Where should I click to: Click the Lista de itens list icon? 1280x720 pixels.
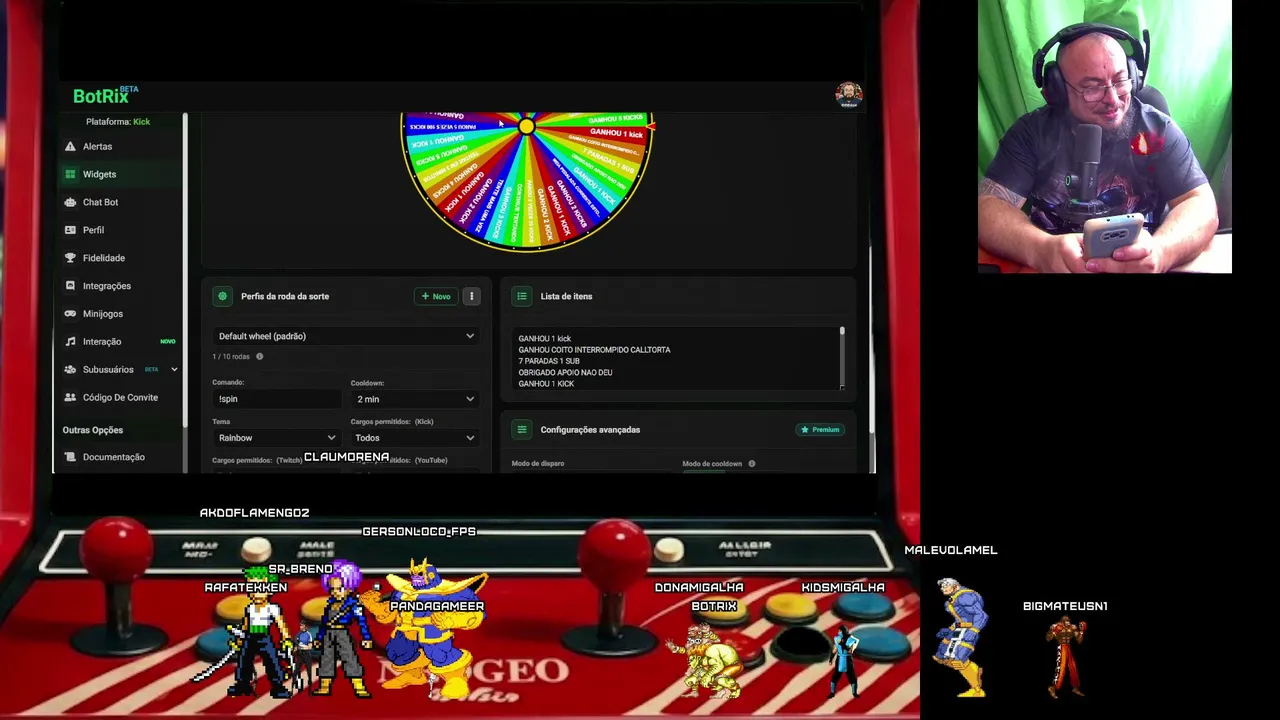click(522, 296)
